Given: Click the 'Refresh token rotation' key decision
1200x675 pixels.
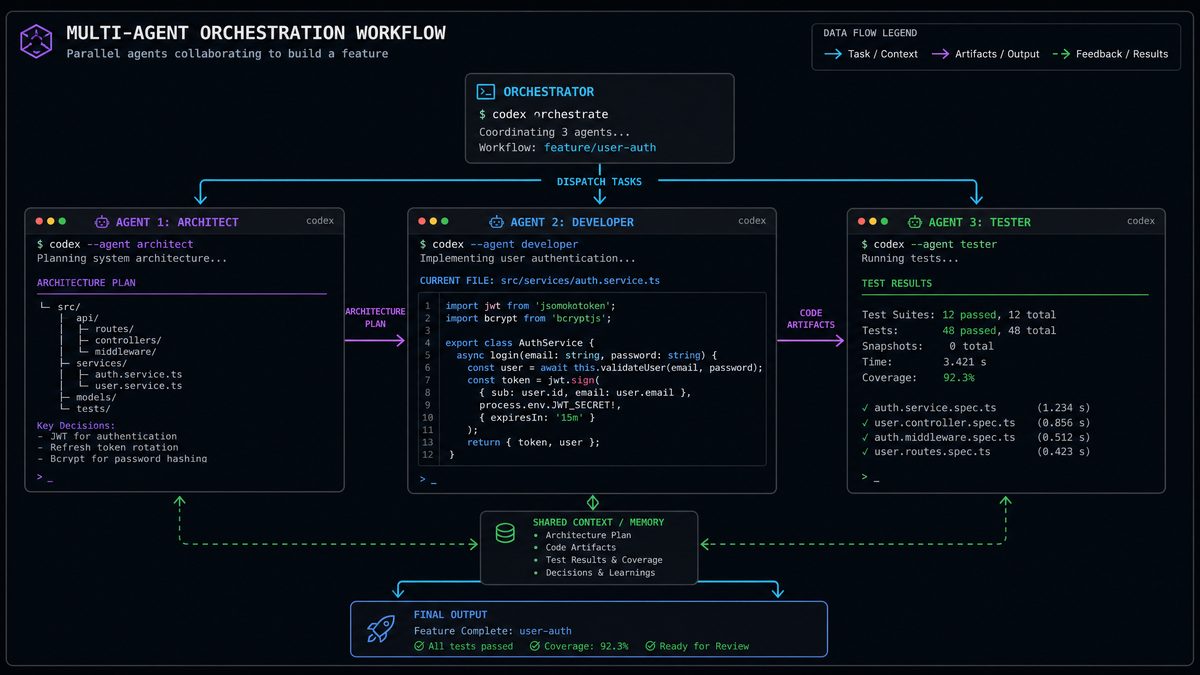Looking at the screenshot, I should point(108,447).
